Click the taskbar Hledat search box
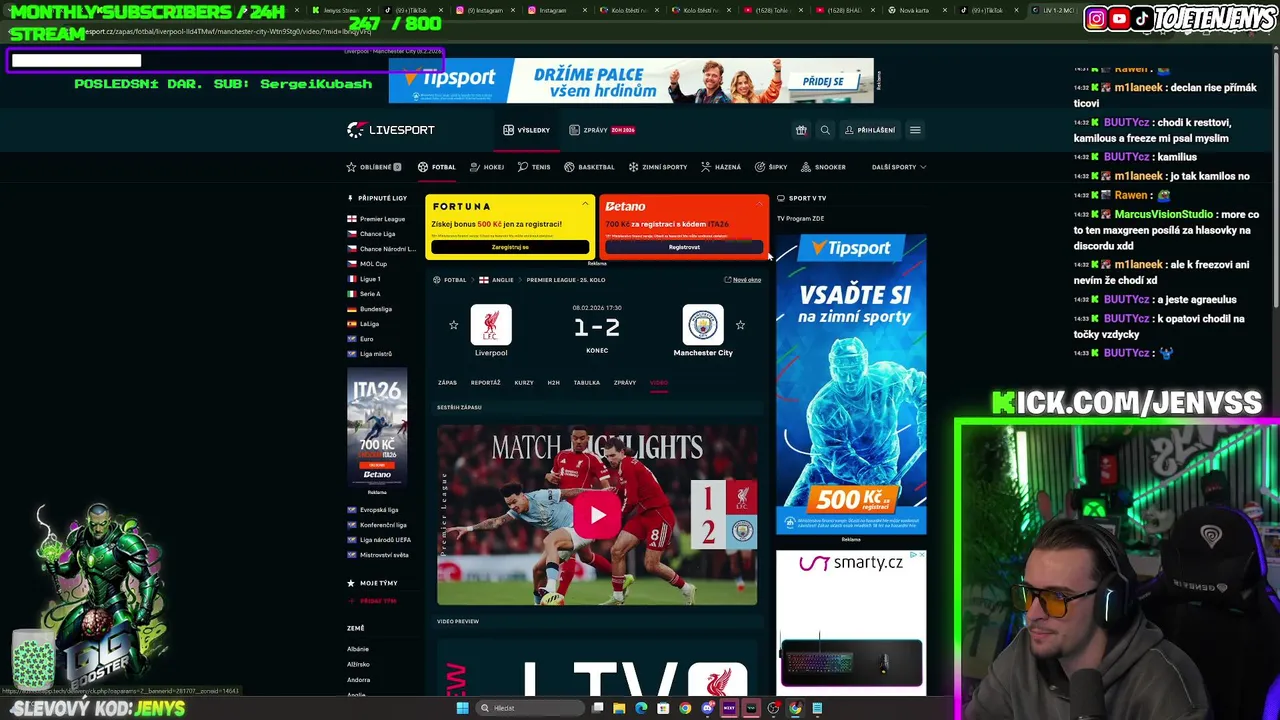The height and width of the screenshot is (720, 1280). click(x=528, y=708)
